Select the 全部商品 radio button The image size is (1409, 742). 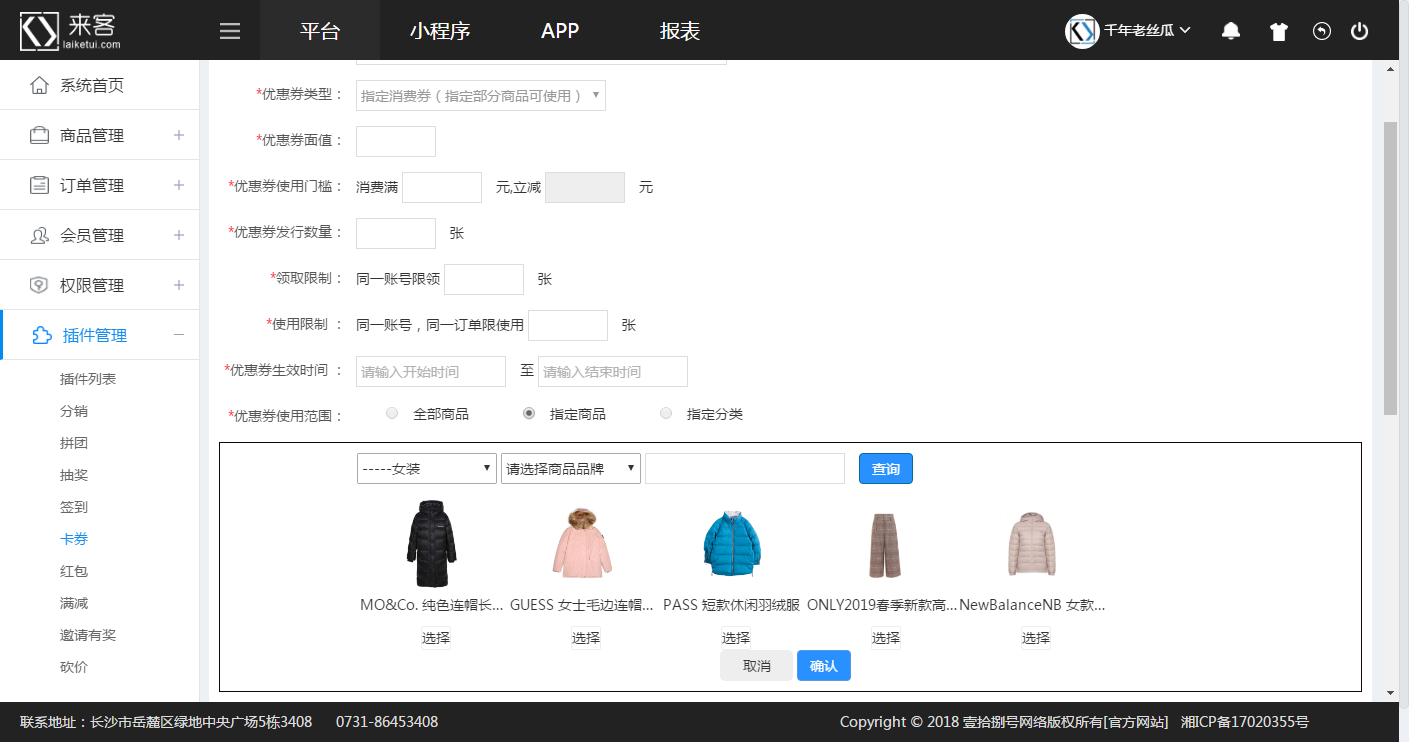(x=392, y=413)
